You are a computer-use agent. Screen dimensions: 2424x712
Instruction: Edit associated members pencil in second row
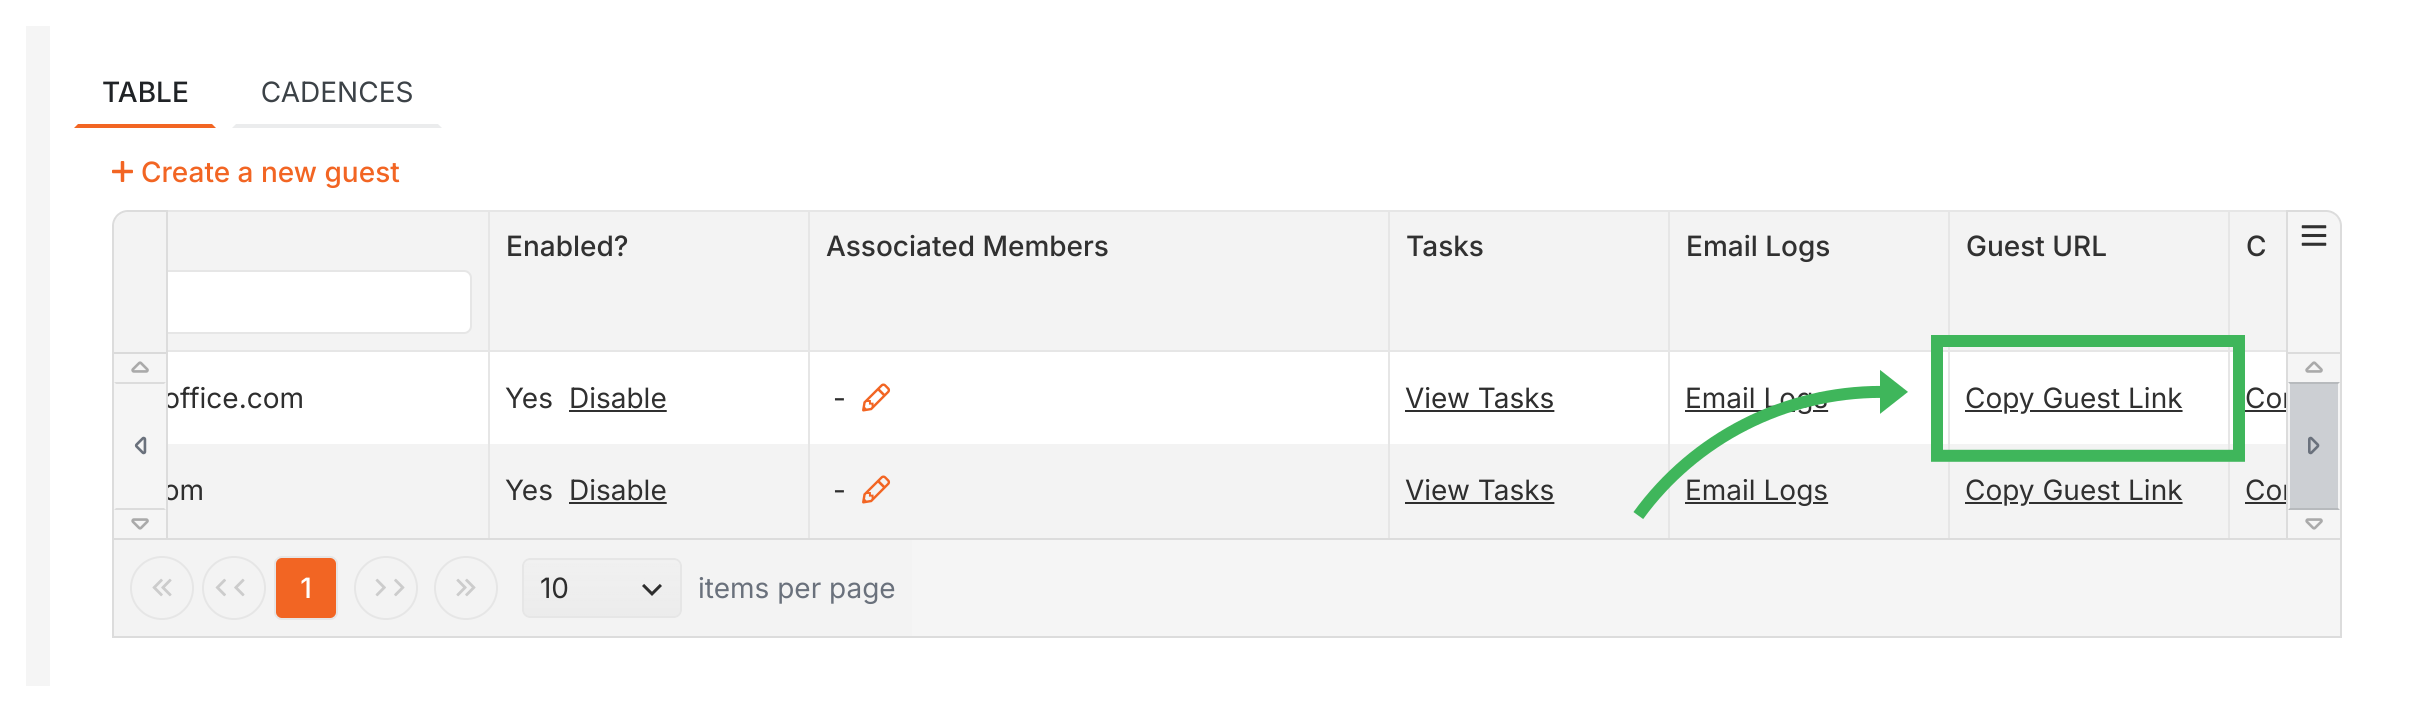[876, 490]
